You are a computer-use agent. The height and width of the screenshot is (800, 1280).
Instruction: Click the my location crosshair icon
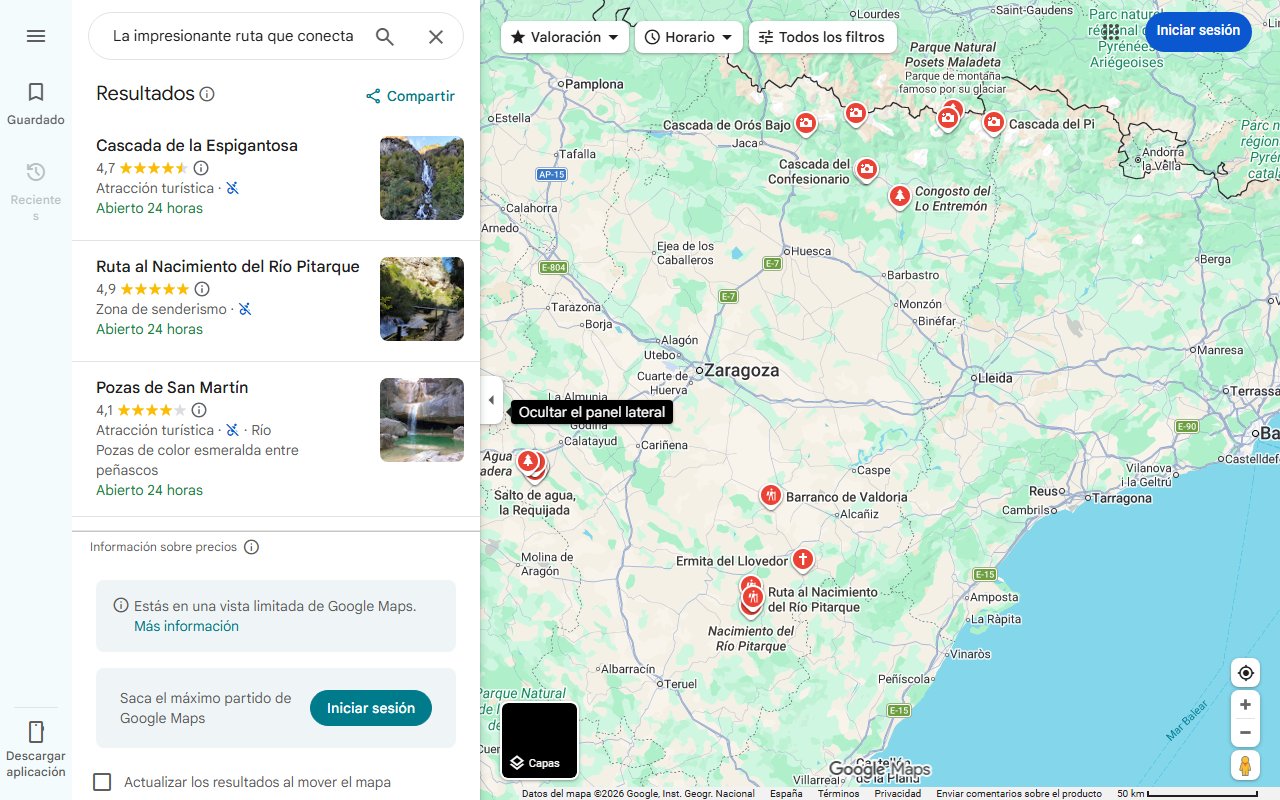pos(1245,673)
